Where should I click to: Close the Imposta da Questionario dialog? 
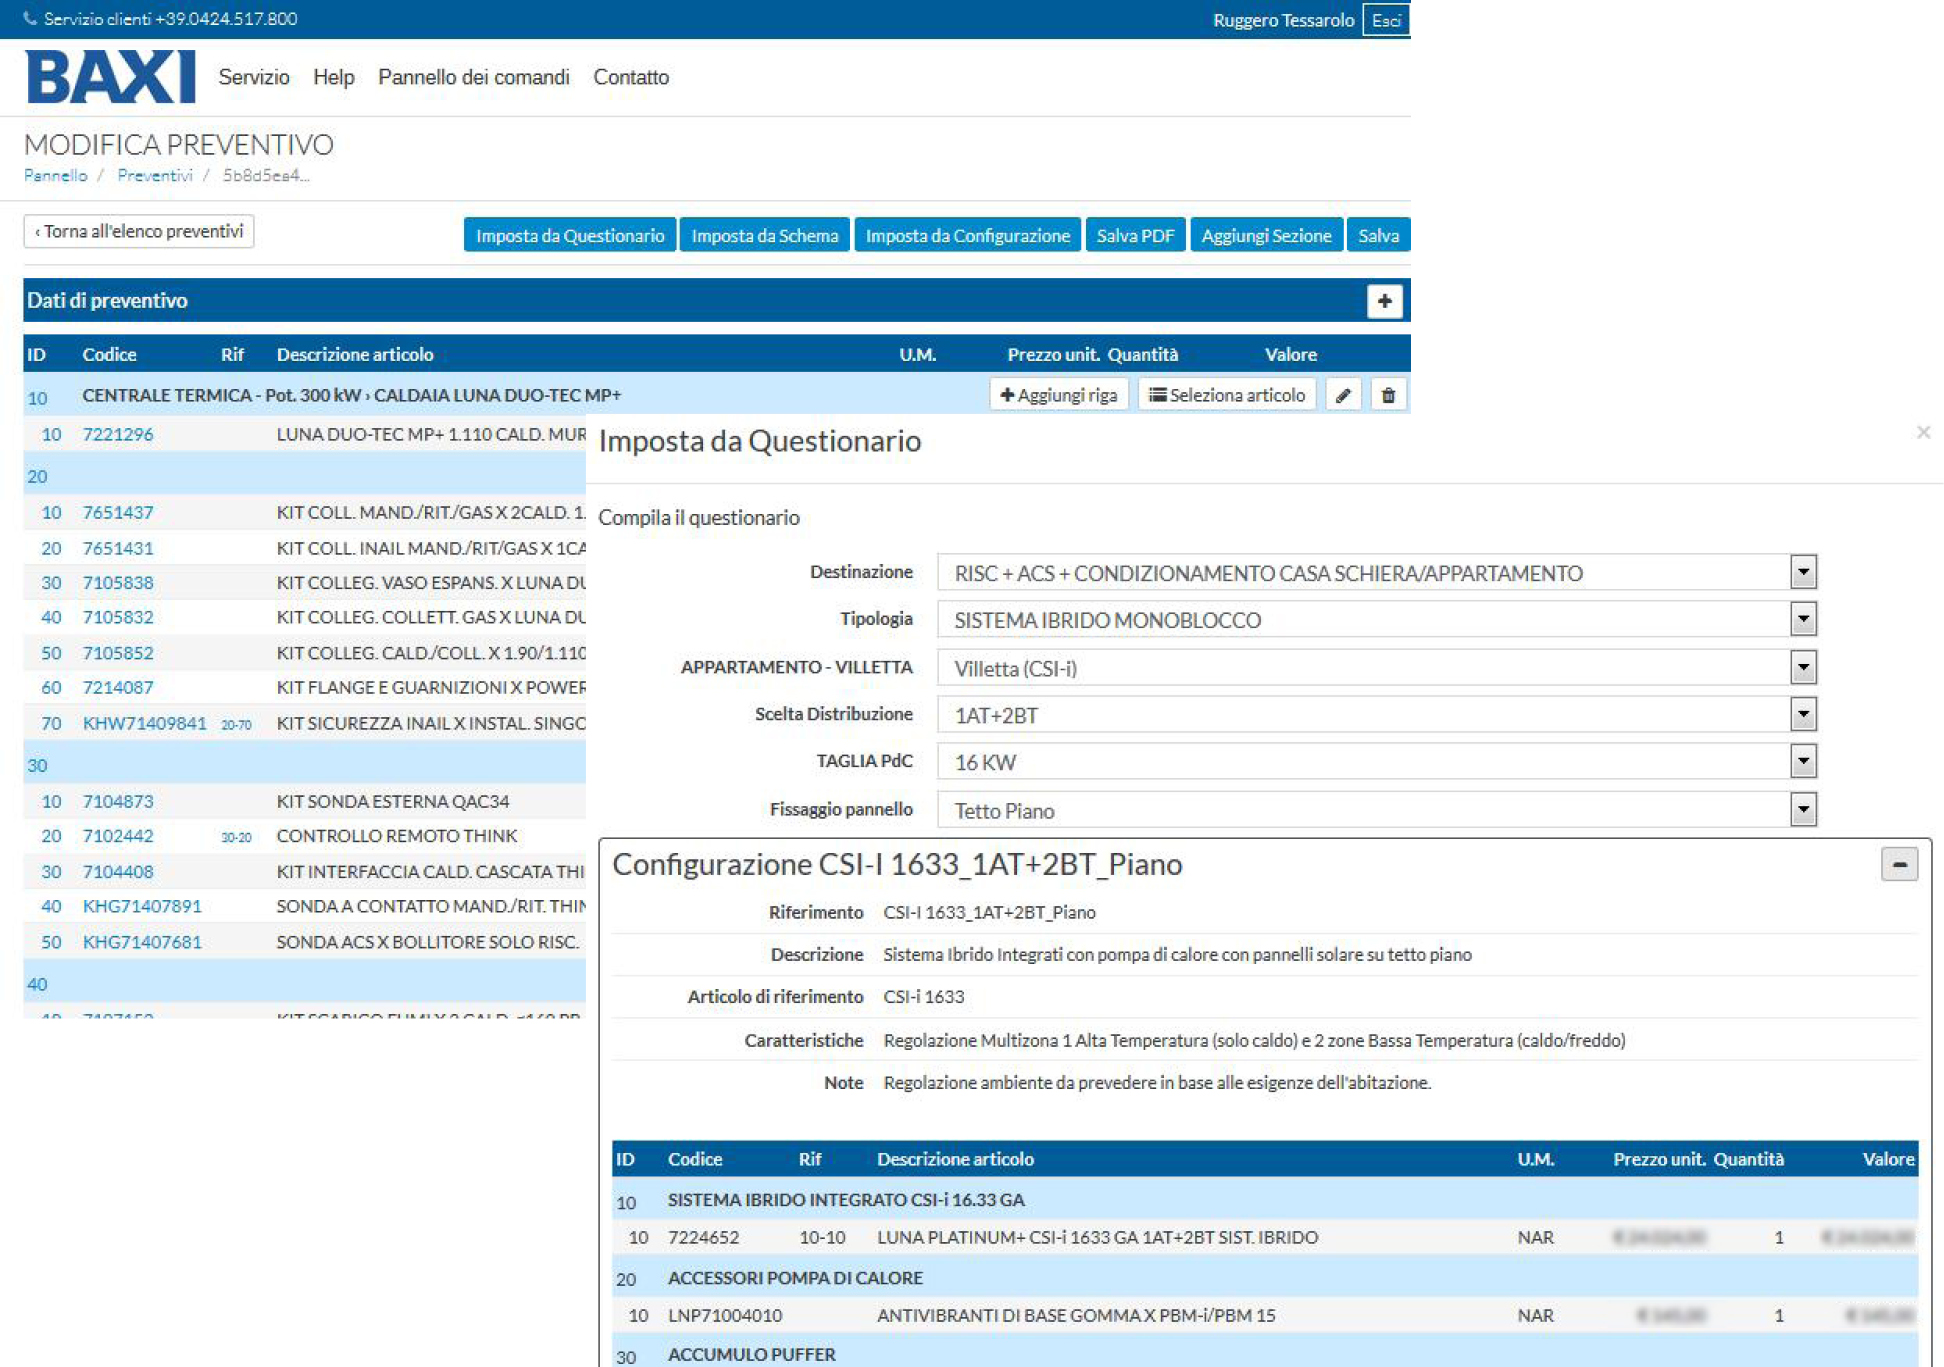tap(1923, 432)
